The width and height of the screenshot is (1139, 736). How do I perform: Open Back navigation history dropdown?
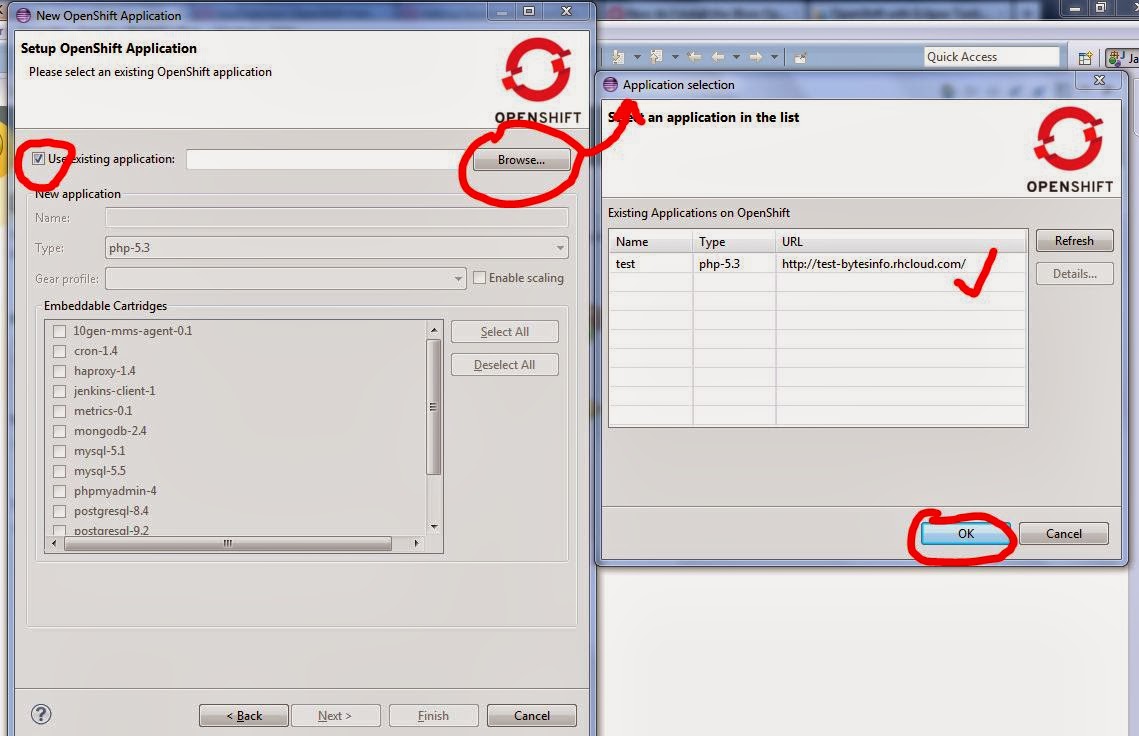click(736, 57)
